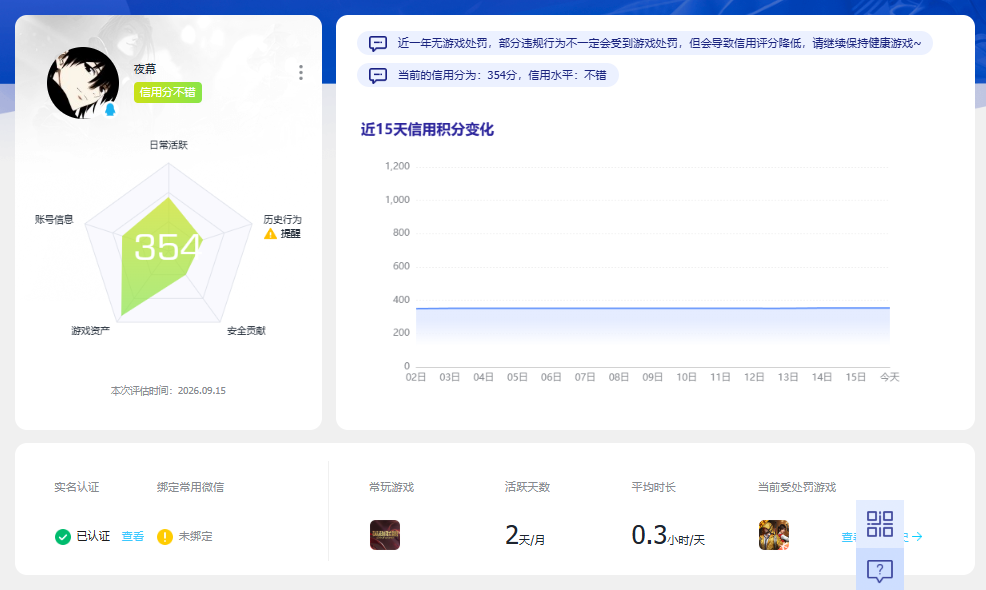Click the QQ penguin badge on avatar

[x=110, y=109]
